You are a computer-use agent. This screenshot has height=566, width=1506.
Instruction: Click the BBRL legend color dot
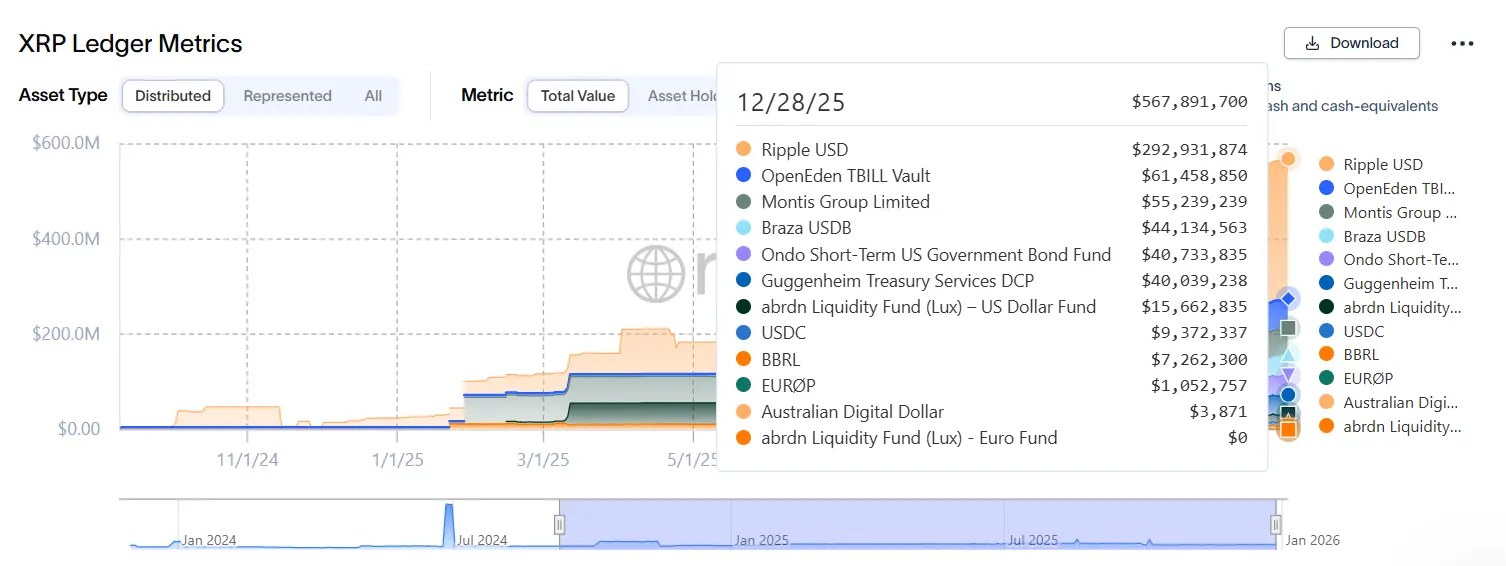coord(1327,354)
